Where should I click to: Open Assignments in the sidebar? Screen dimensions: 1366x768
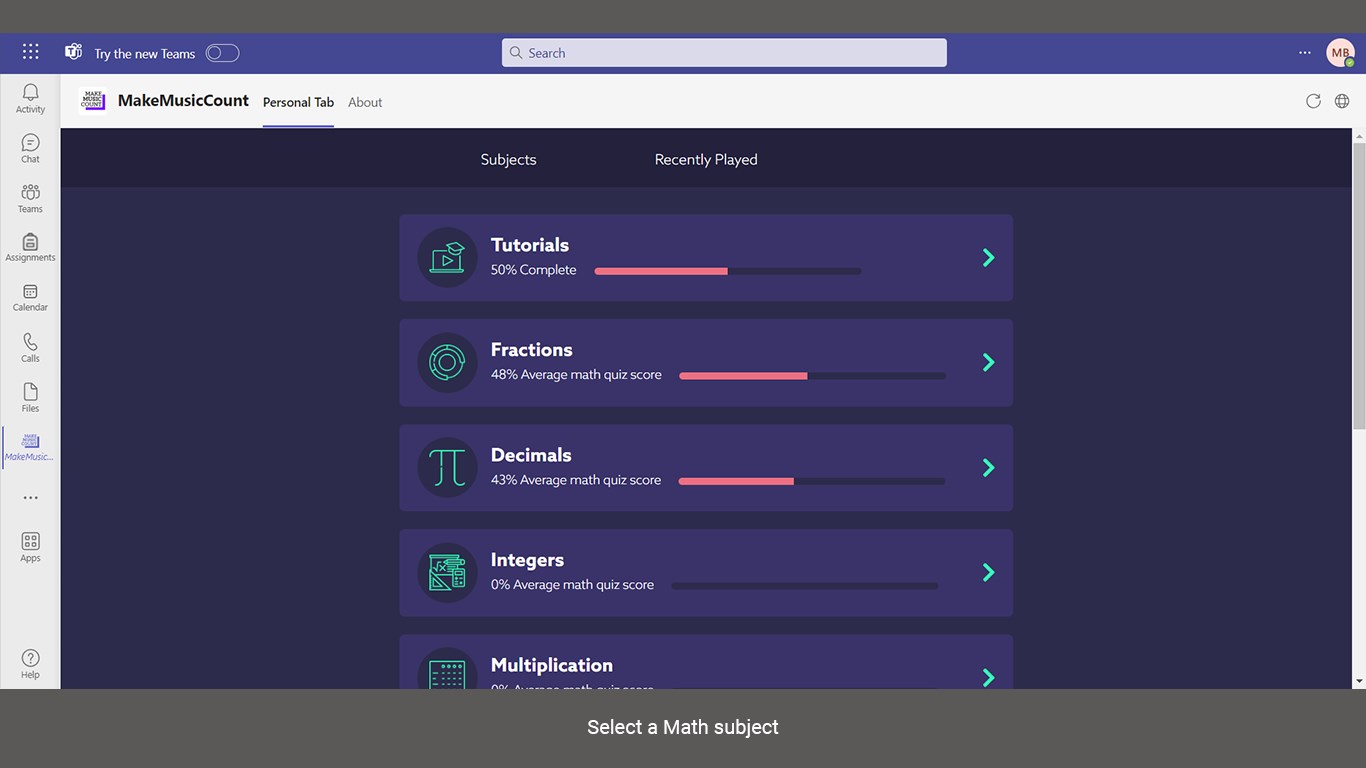pyautogui.click(x=30, y=247)
